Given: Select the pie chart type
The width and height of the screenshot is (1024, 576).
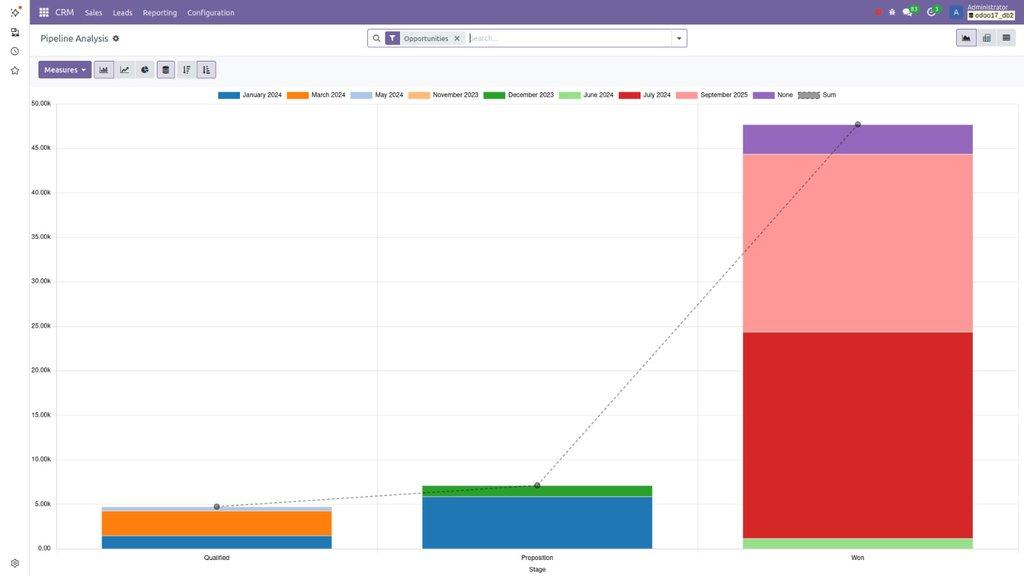Looking at the screenshot, I should 144,69.
